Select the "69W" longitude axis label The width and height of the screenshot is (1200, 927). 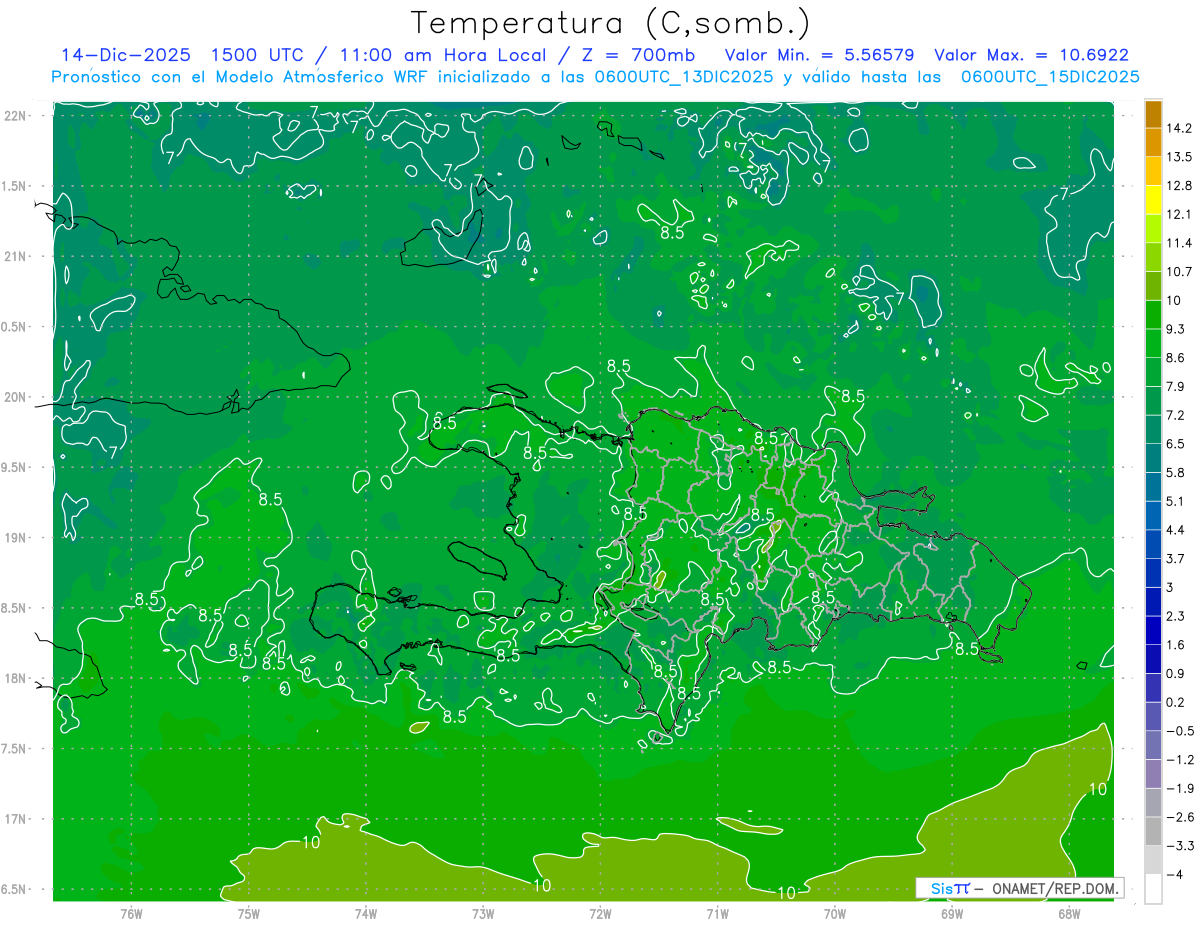tap(952, 913)
